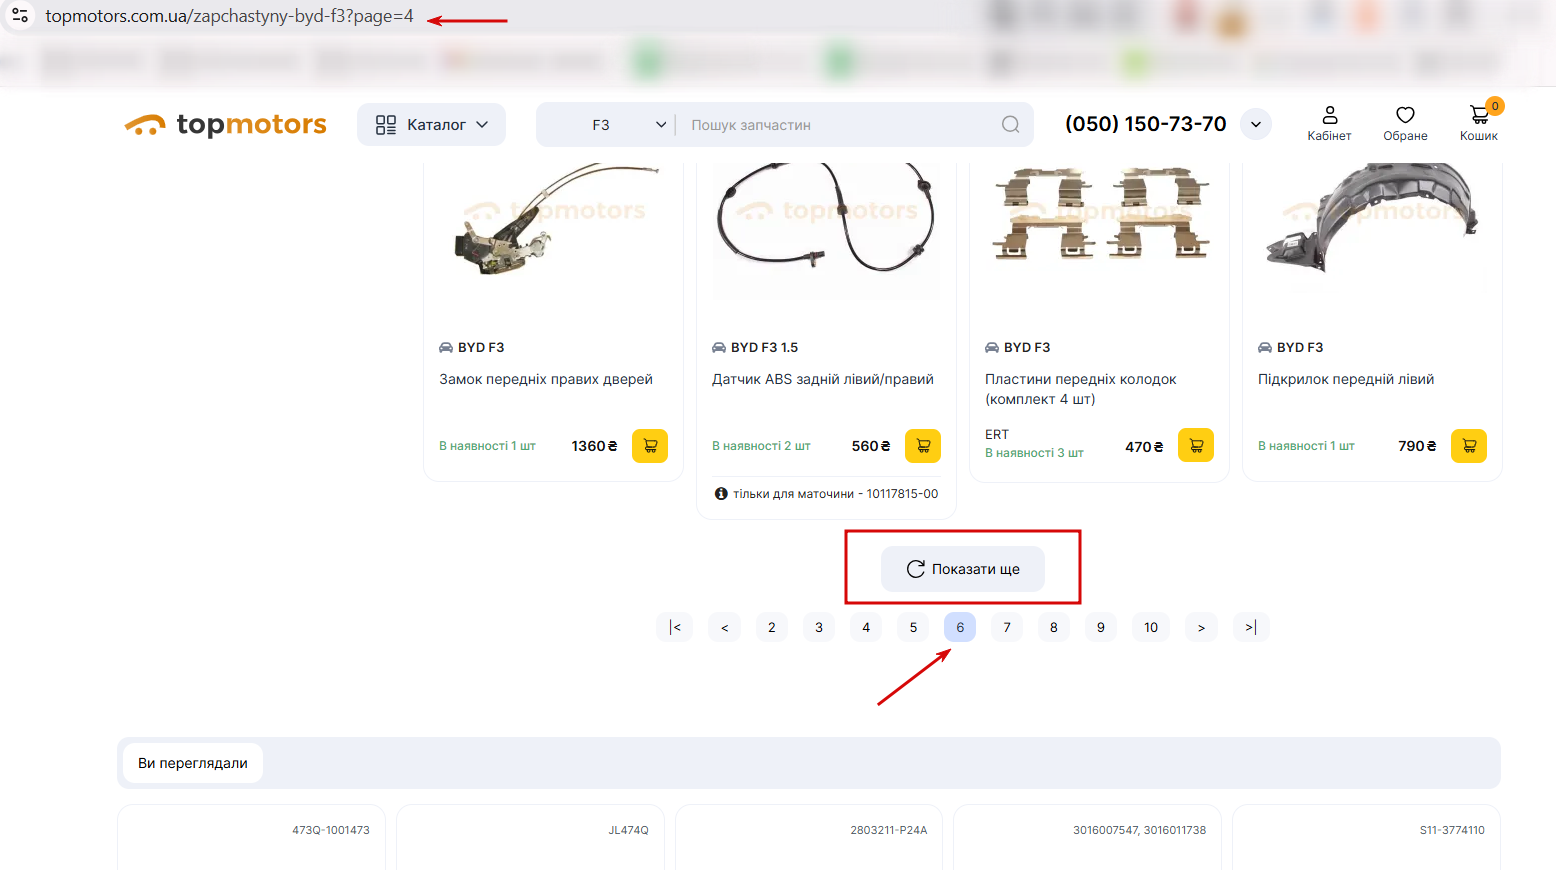
Task: Click the price 790 ₴
Action: [x=1417, y=446]
